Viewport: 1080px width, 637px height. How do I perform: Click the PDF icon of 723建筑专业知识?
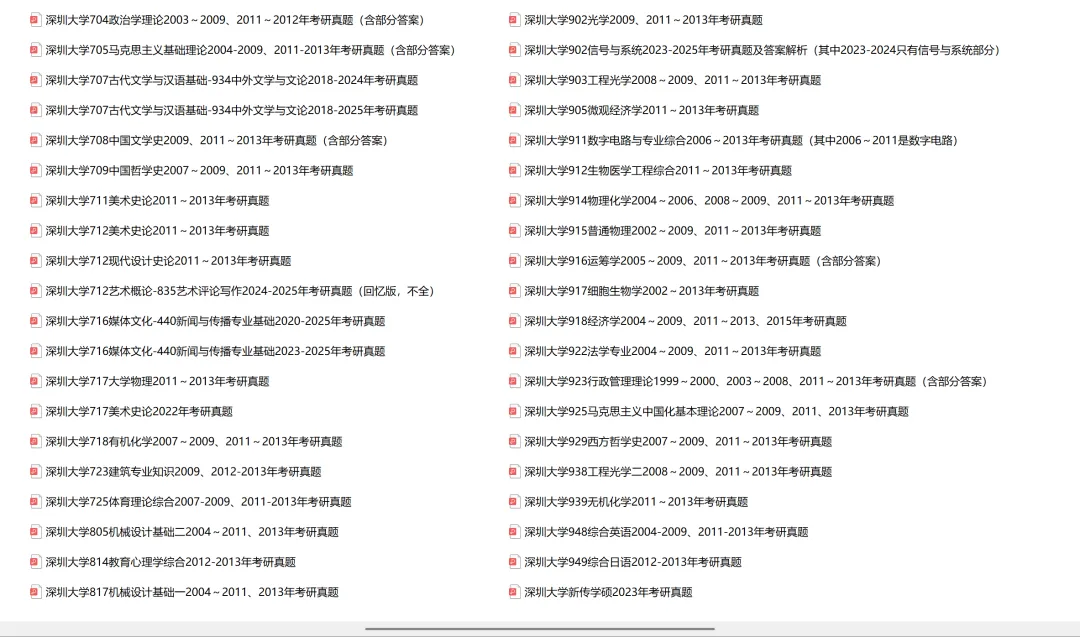point(35,472)
